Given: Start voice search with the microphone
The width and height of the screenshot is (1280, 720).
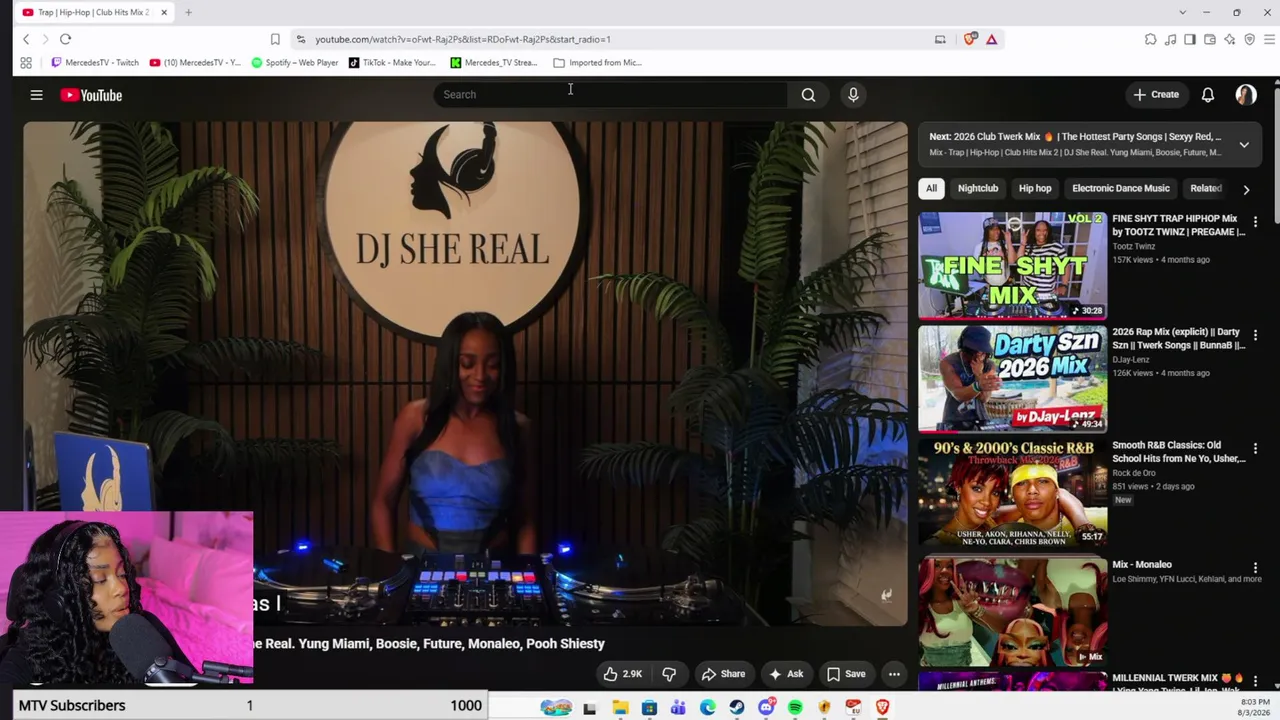Looking at the screenshot, I should click(853, 94).
